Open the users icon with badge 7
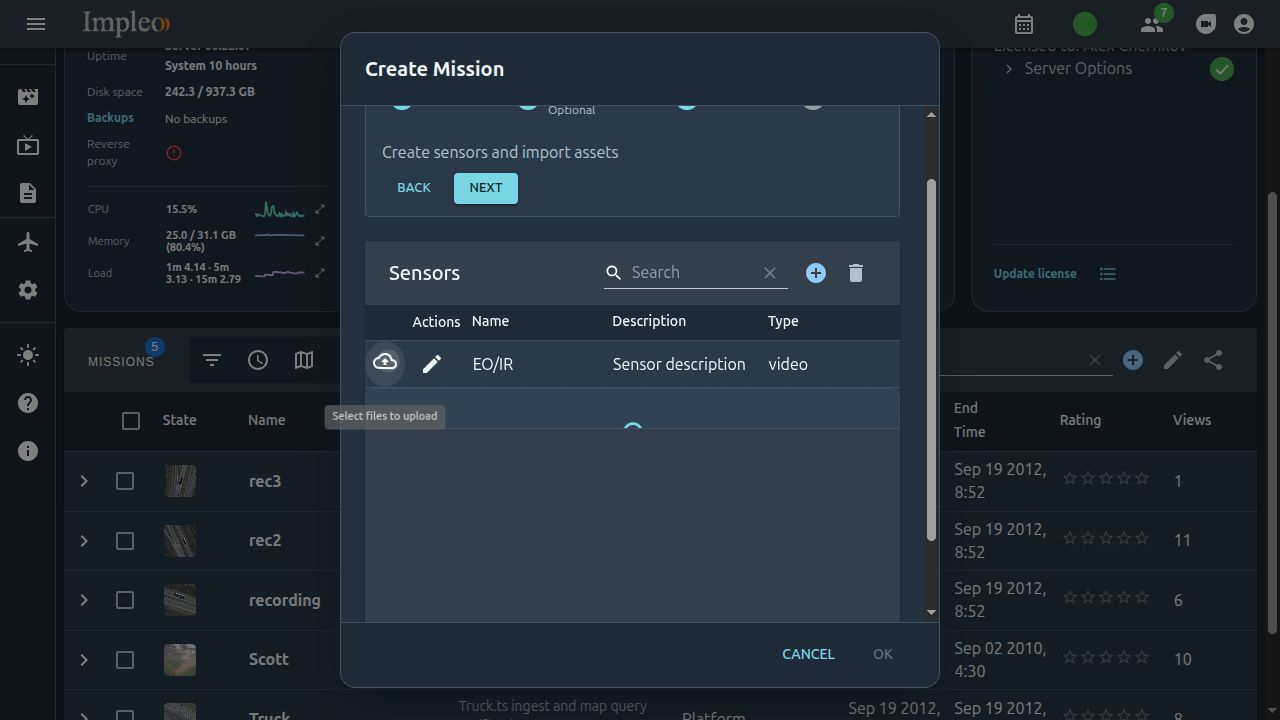The height and width of the screenshot is (720, 1280). coord(1152,24)
